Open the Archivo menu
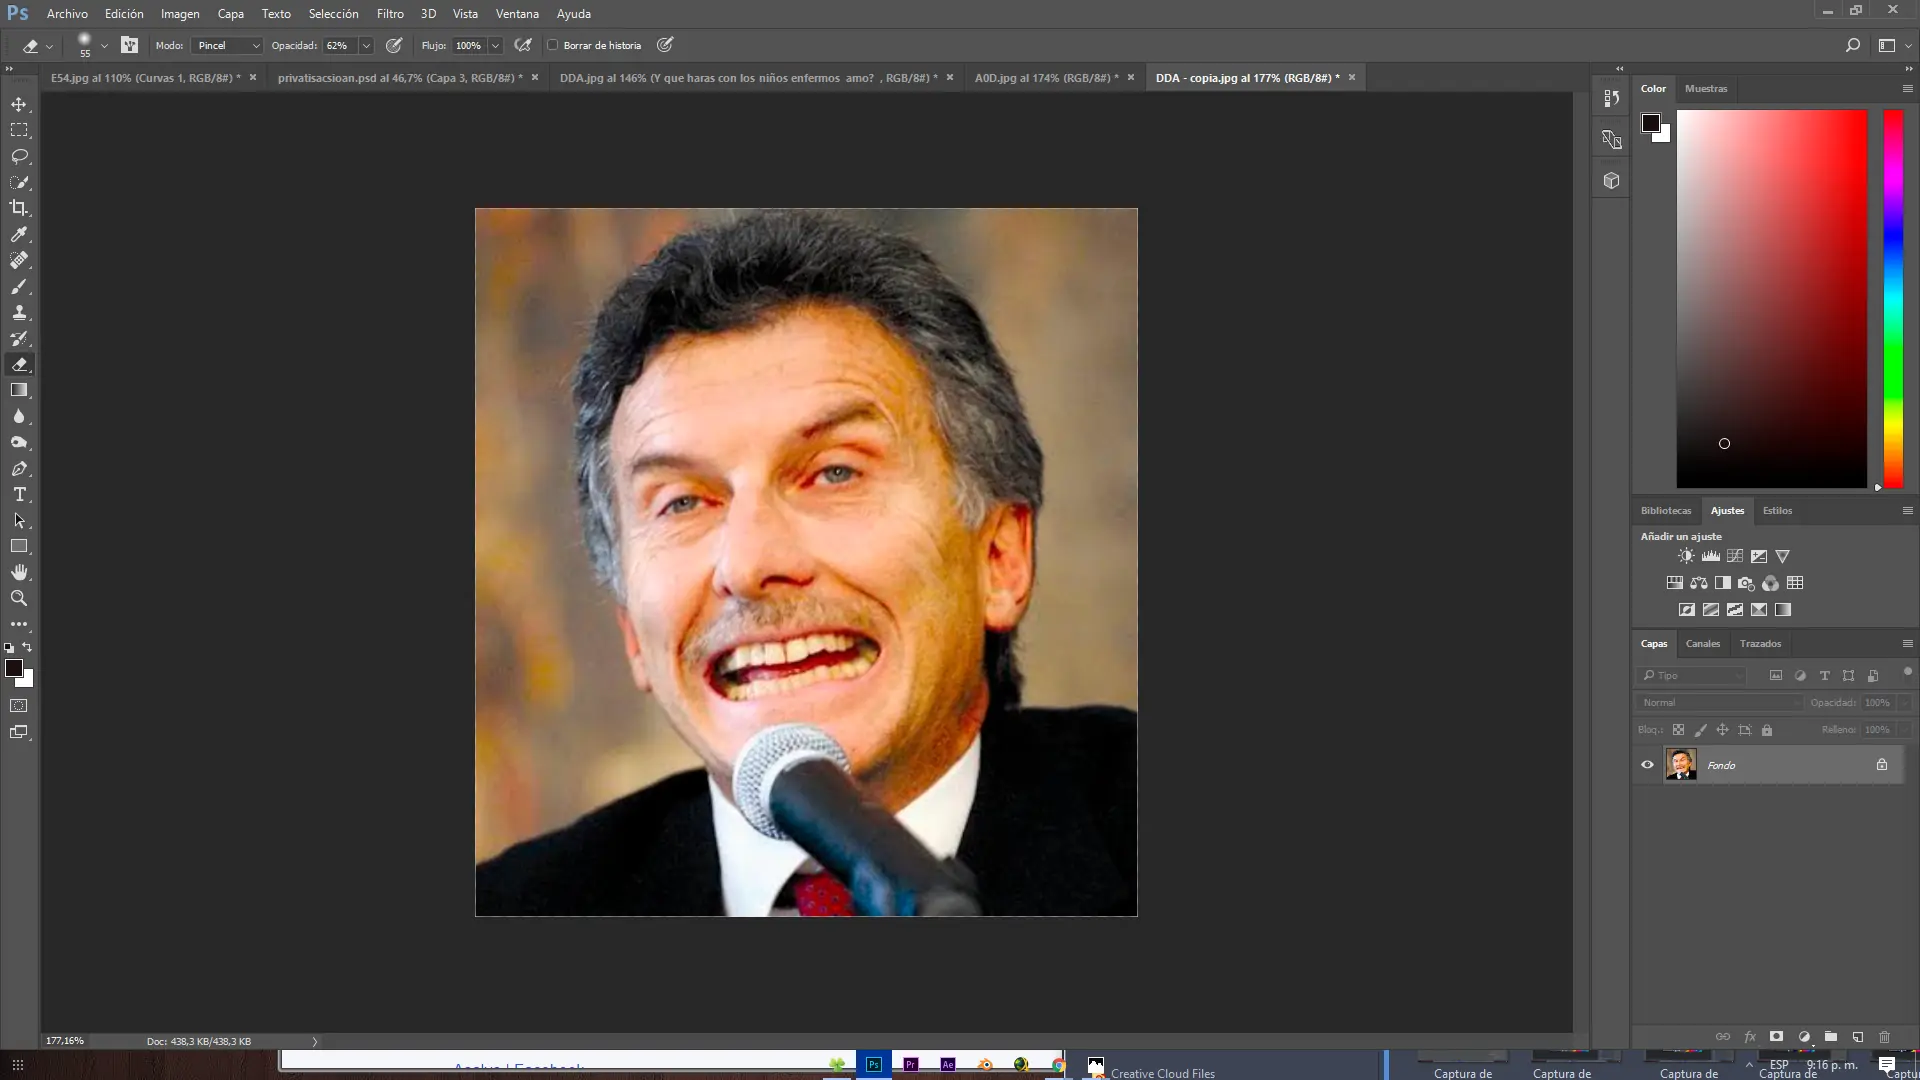 tap(67, 14)
